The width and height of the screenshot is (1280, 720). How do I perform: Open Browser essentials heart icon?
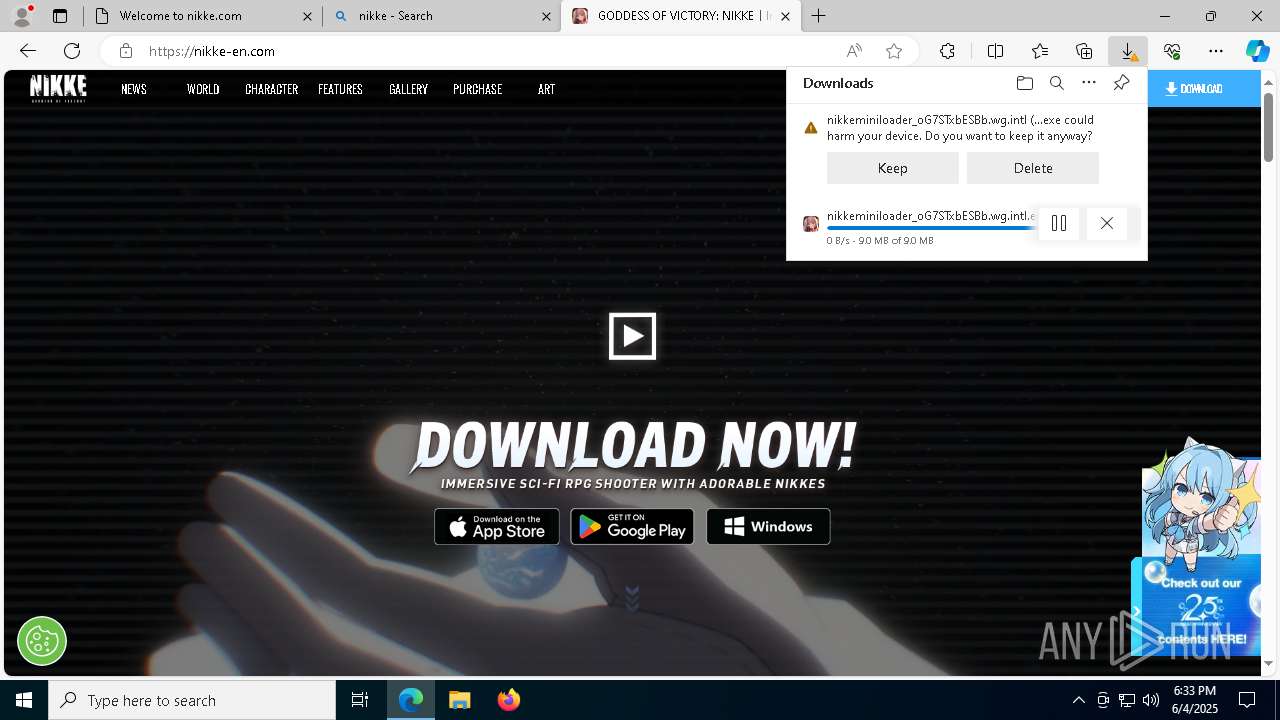click(1172, 51)
